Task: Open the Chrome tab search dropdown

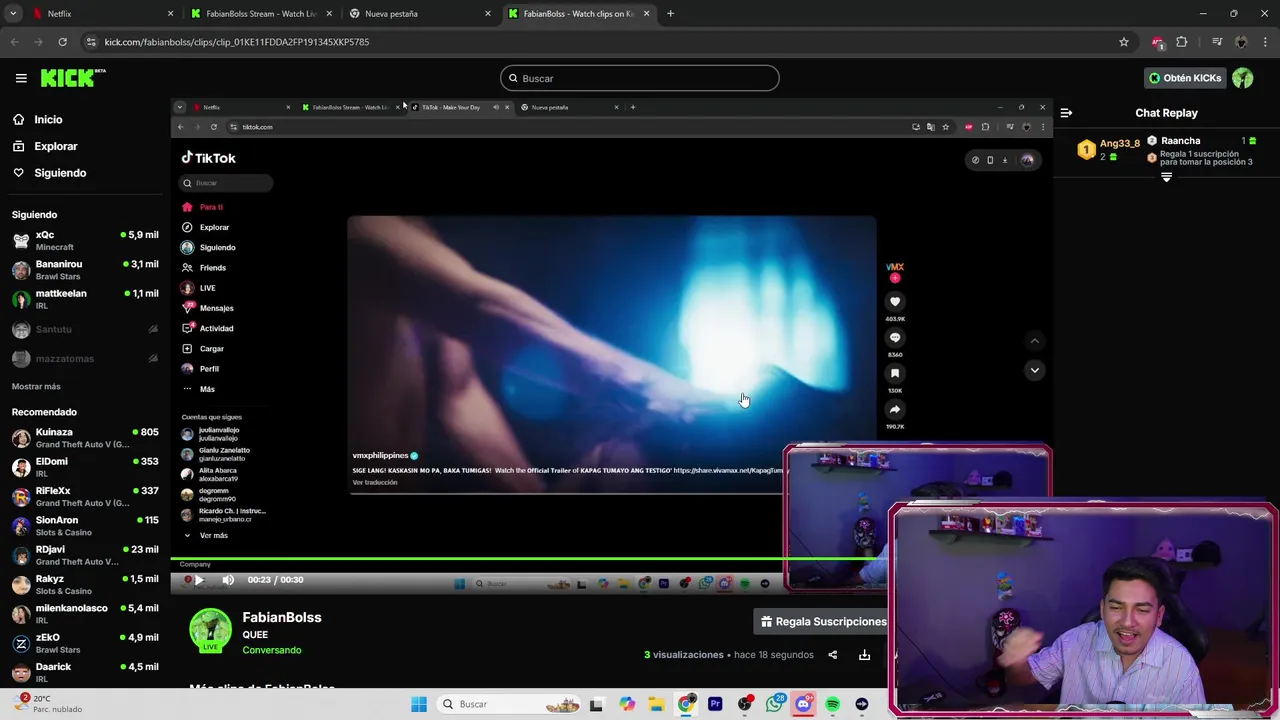Action: click(13, 14)
